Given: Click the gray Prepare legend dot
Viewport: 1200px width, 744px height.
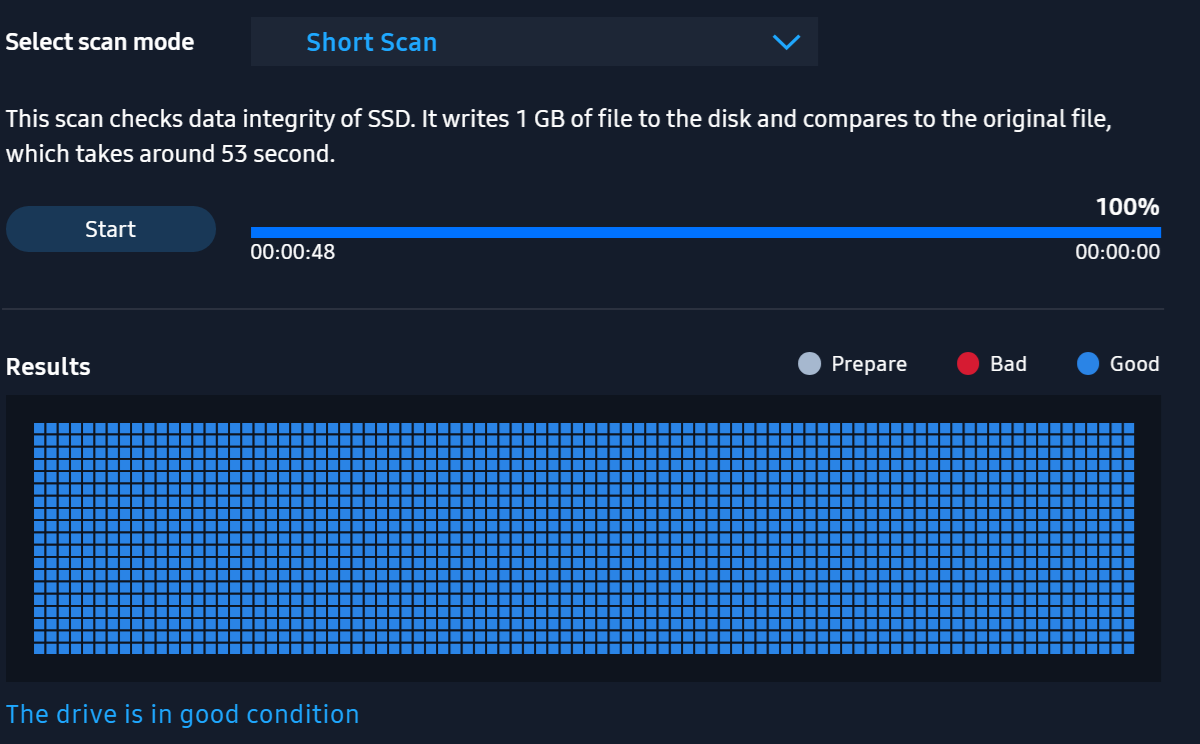Looking at the screenshot, I should tap(809, 364).
